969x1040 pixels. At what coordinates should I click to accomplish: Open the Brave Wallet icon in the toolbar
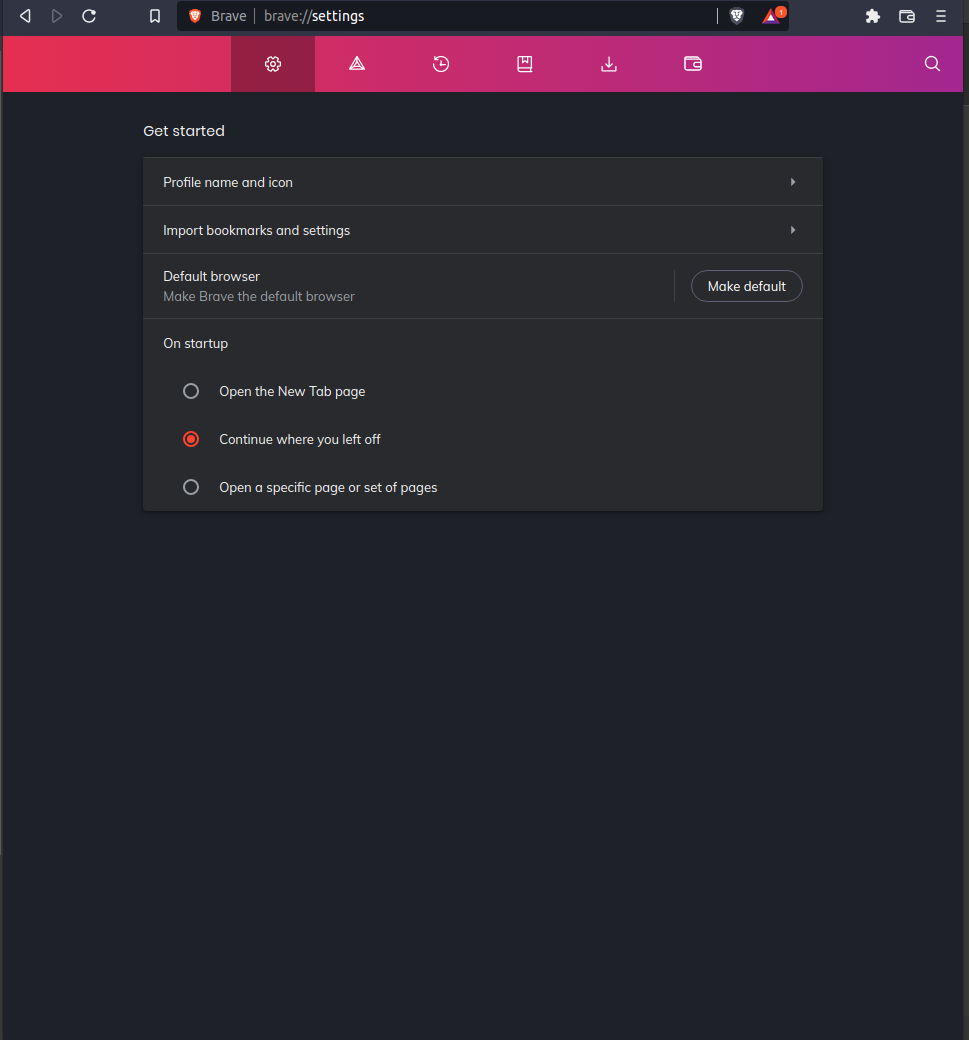point(692,63)
